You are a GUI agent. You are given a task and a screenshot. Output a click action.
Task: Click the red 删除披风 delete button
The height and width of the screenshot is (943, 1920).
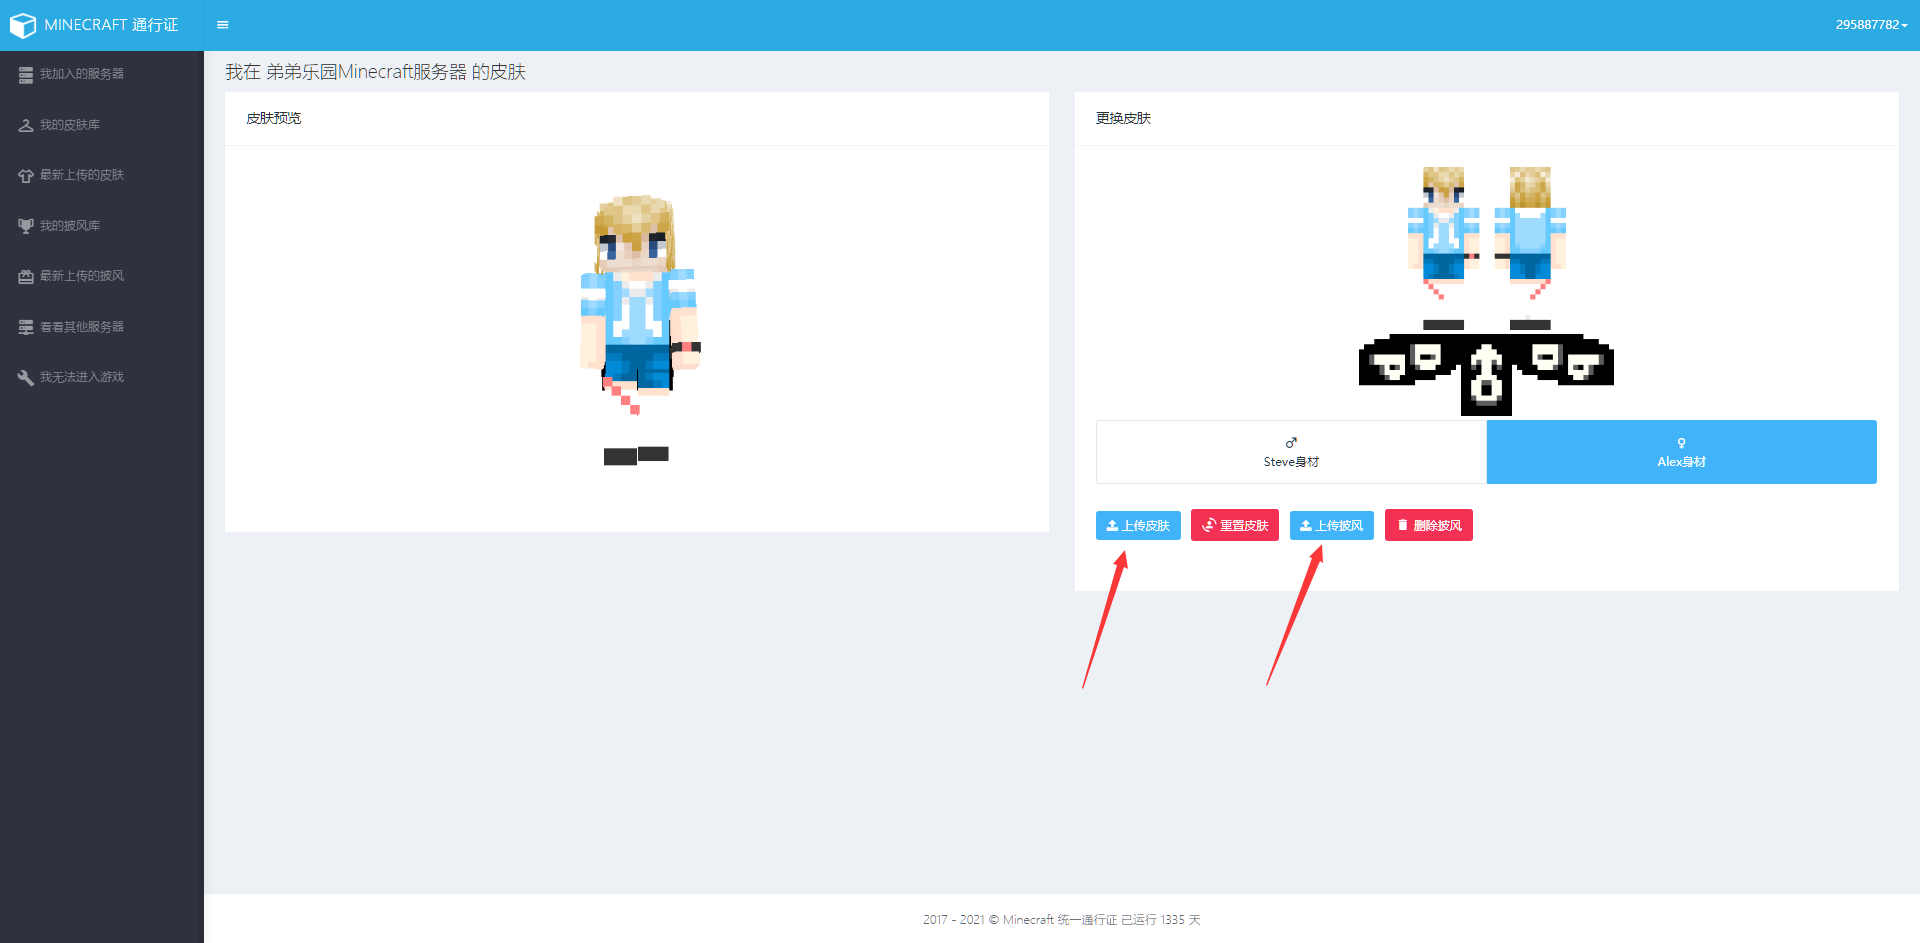[x=1429, y=526]
